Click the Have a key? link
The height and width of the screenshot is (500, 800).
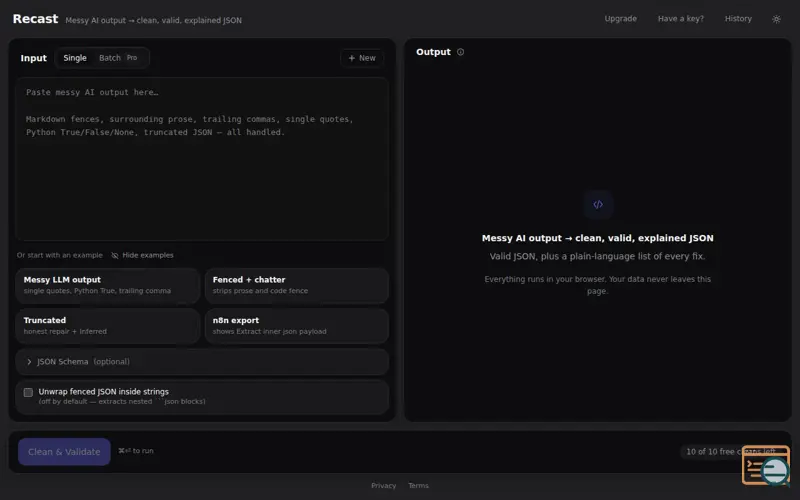681,19
